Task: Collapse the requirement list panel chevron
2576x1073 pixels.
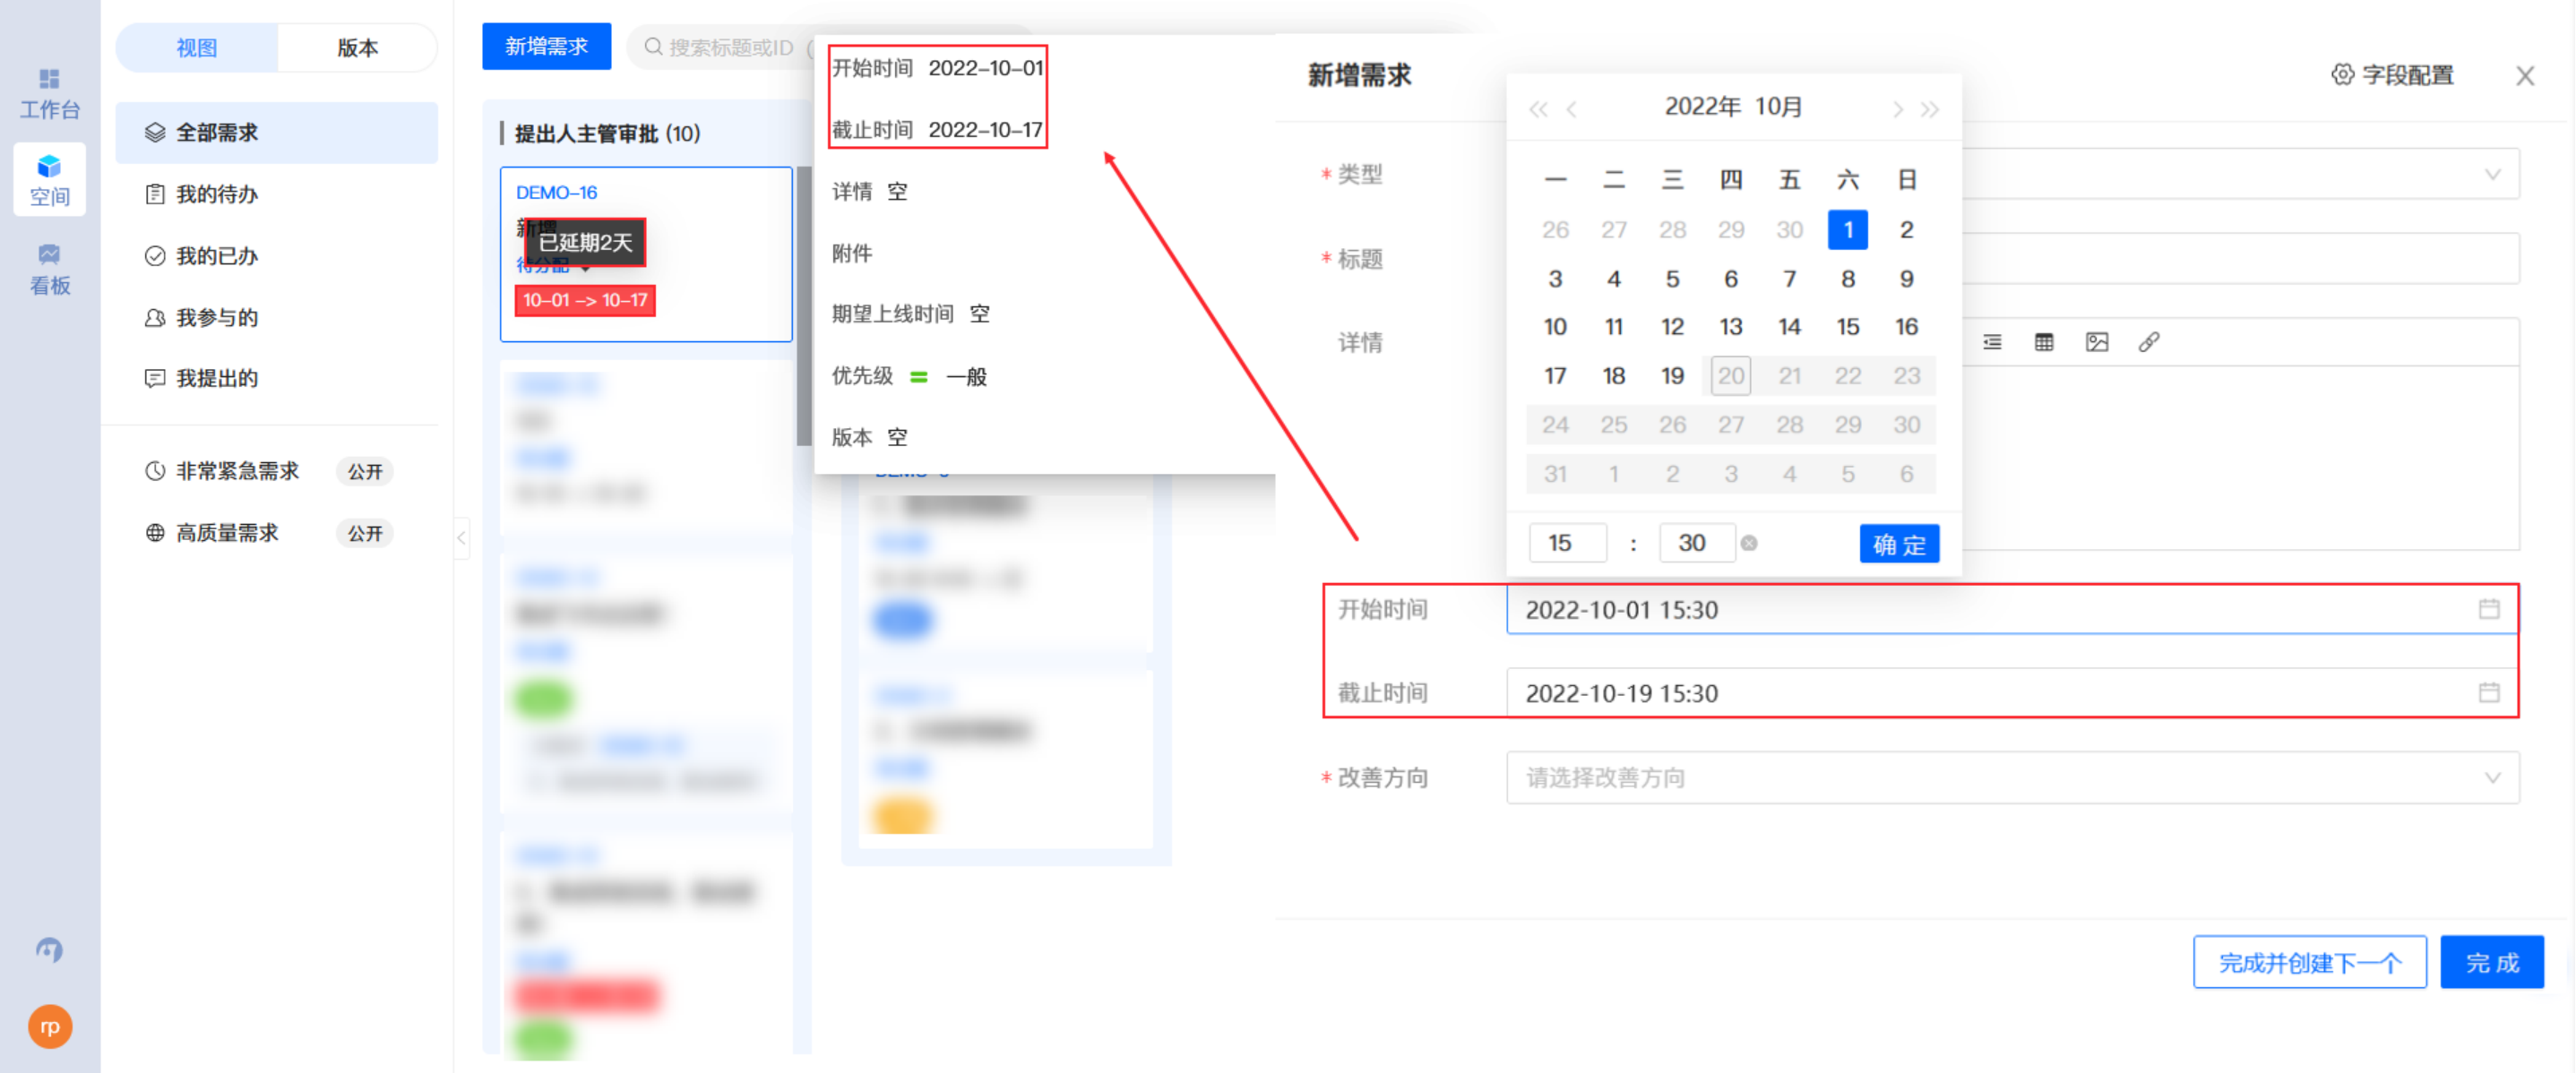Action: coord(461,538)
